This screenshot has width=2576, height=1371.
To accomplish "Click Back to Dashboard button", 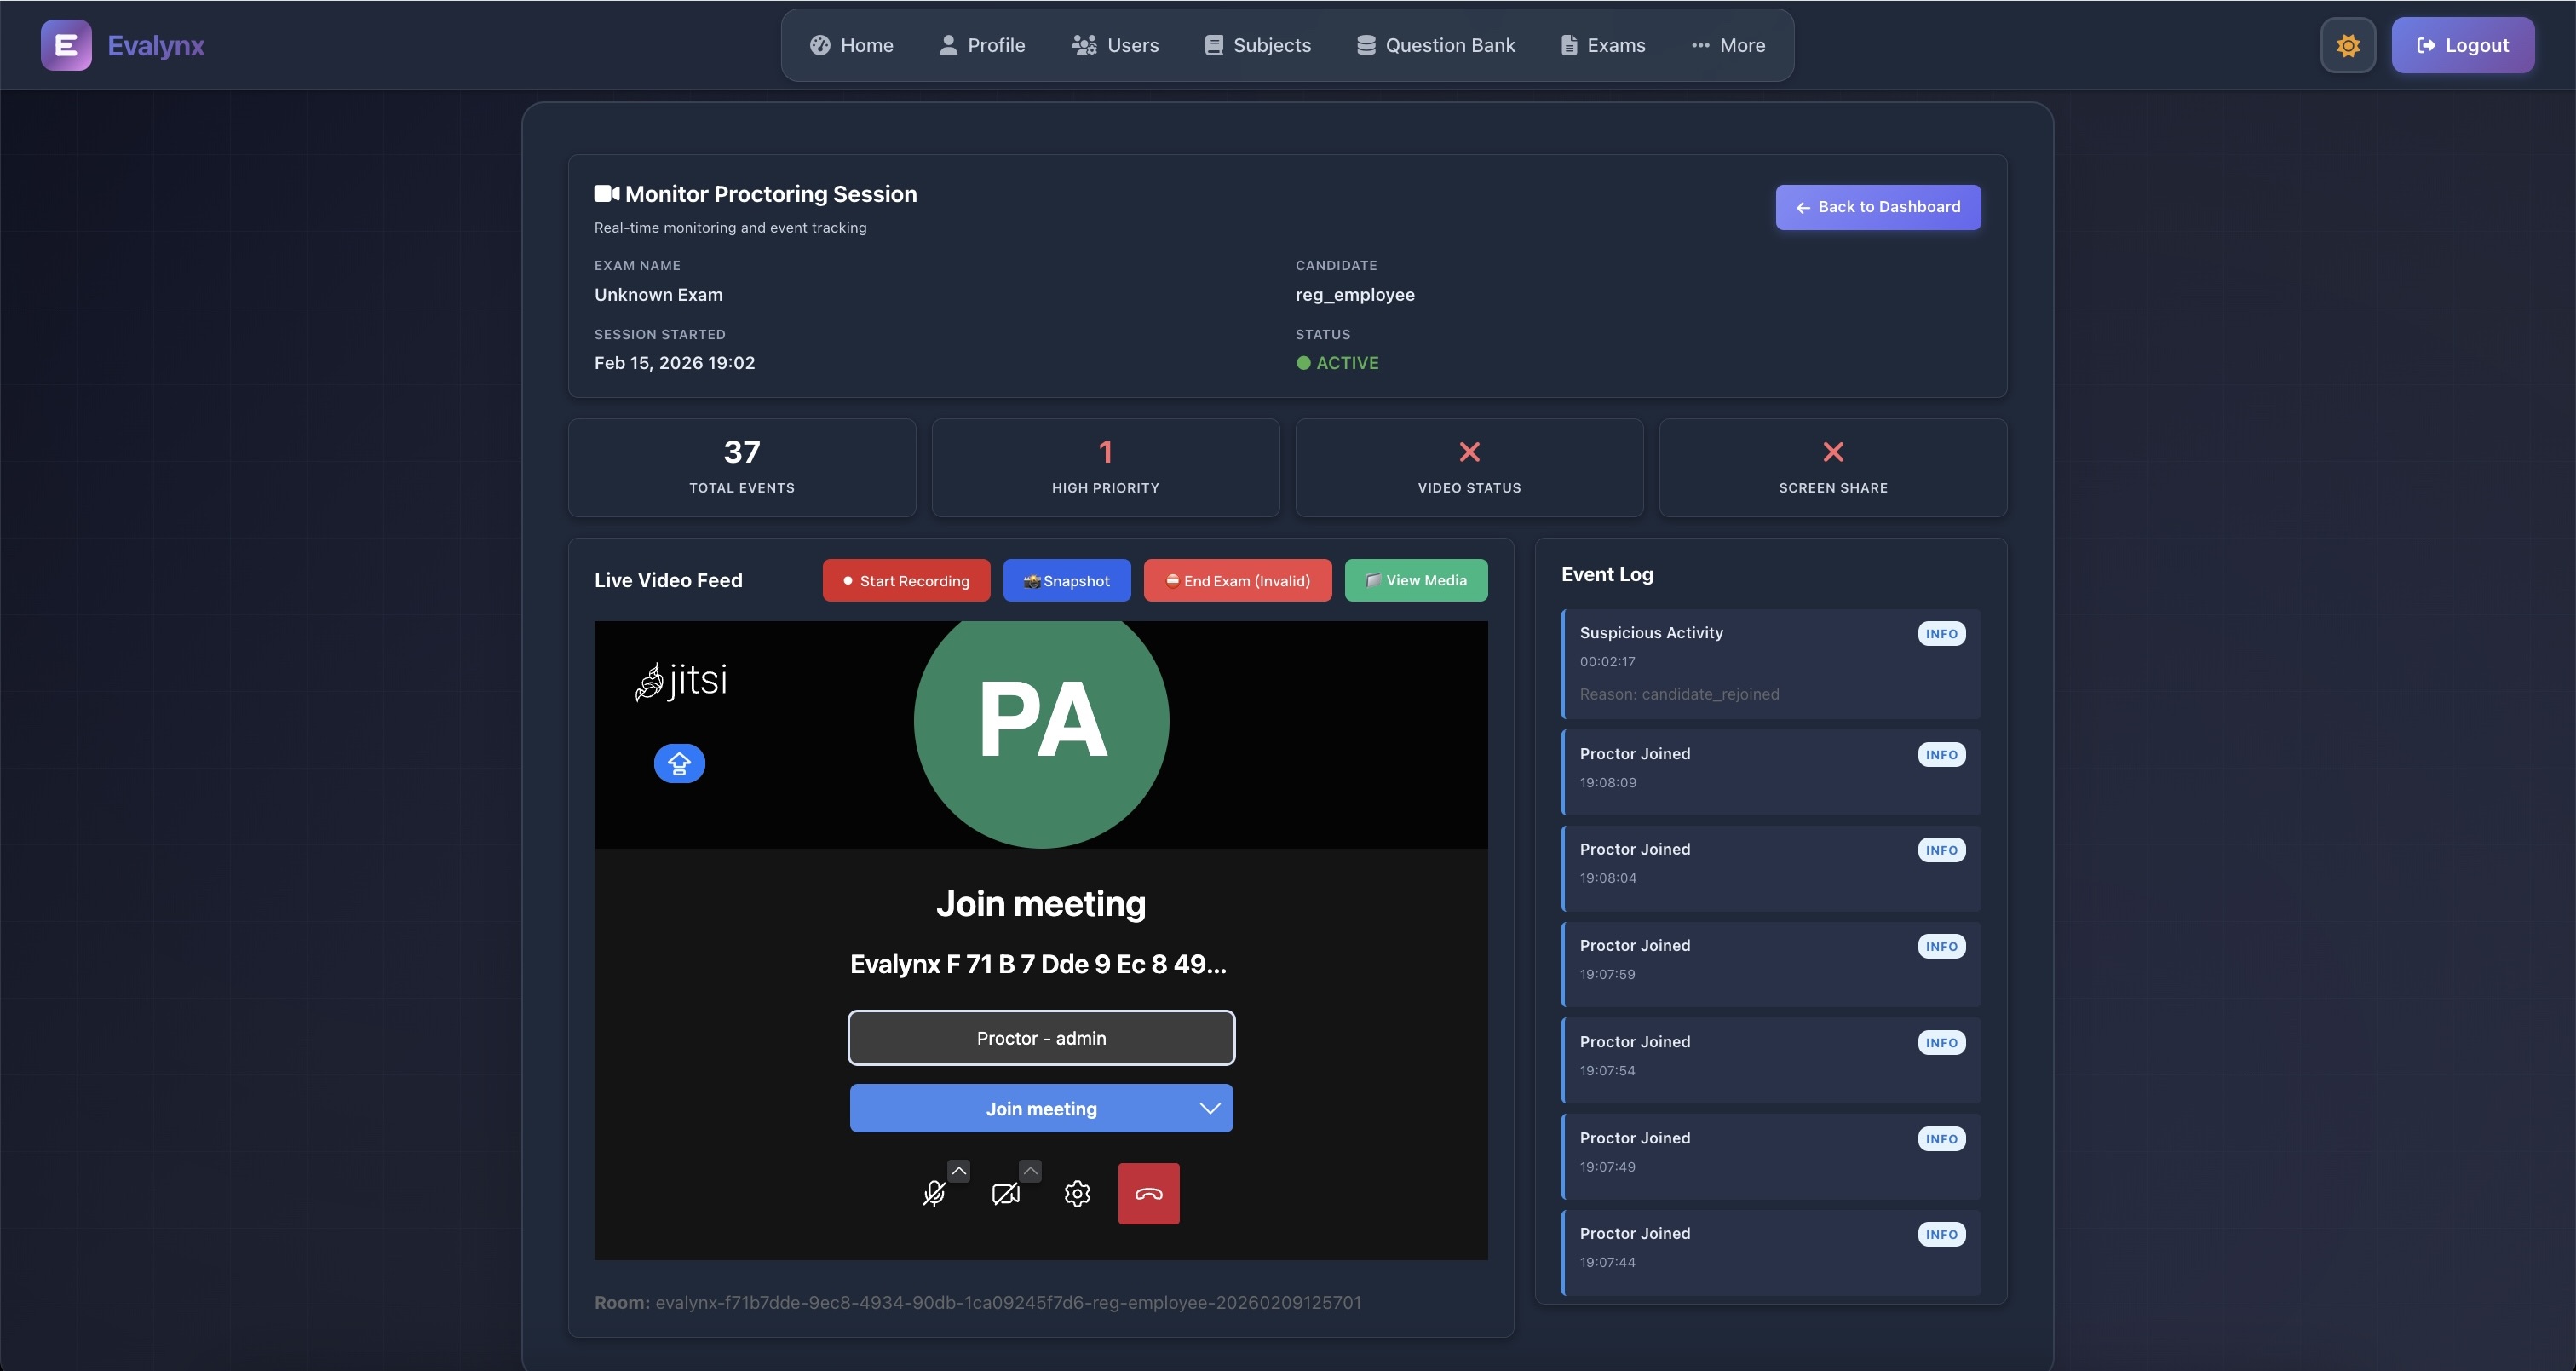I will 1877,207.
